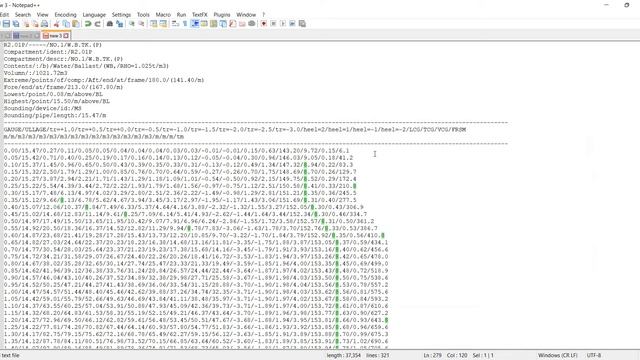Cut selection with the scissors icon

[x=56, y=24]
